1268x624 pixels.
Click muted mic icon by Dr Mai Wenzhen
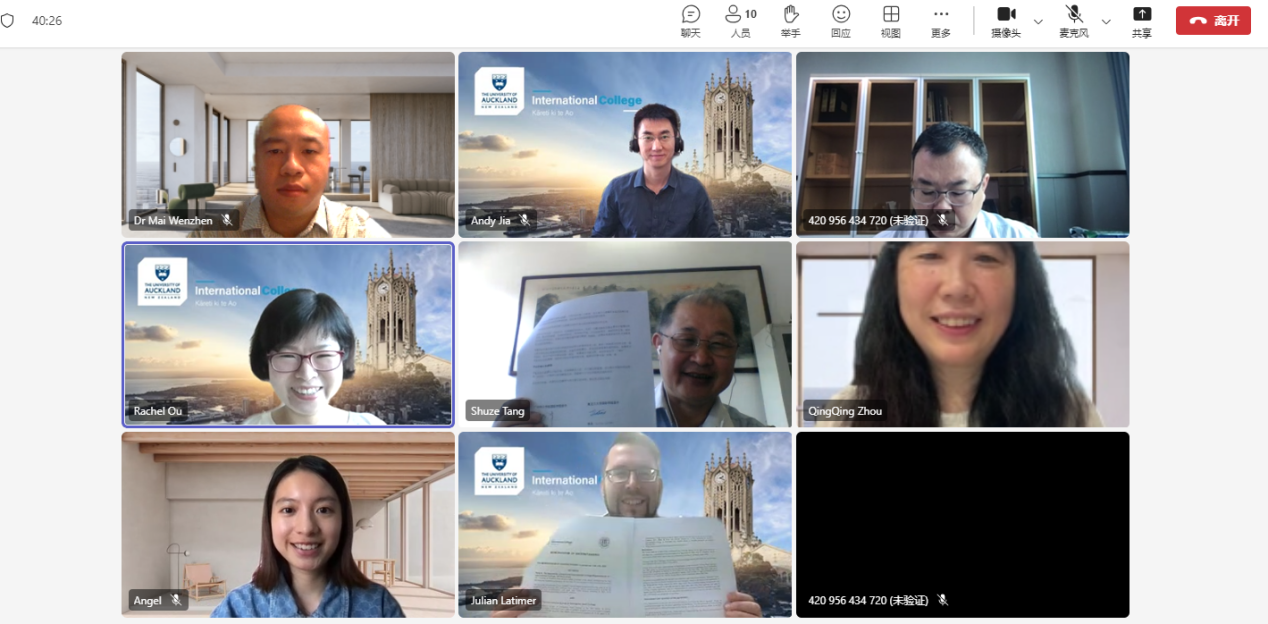pos(227,220)
